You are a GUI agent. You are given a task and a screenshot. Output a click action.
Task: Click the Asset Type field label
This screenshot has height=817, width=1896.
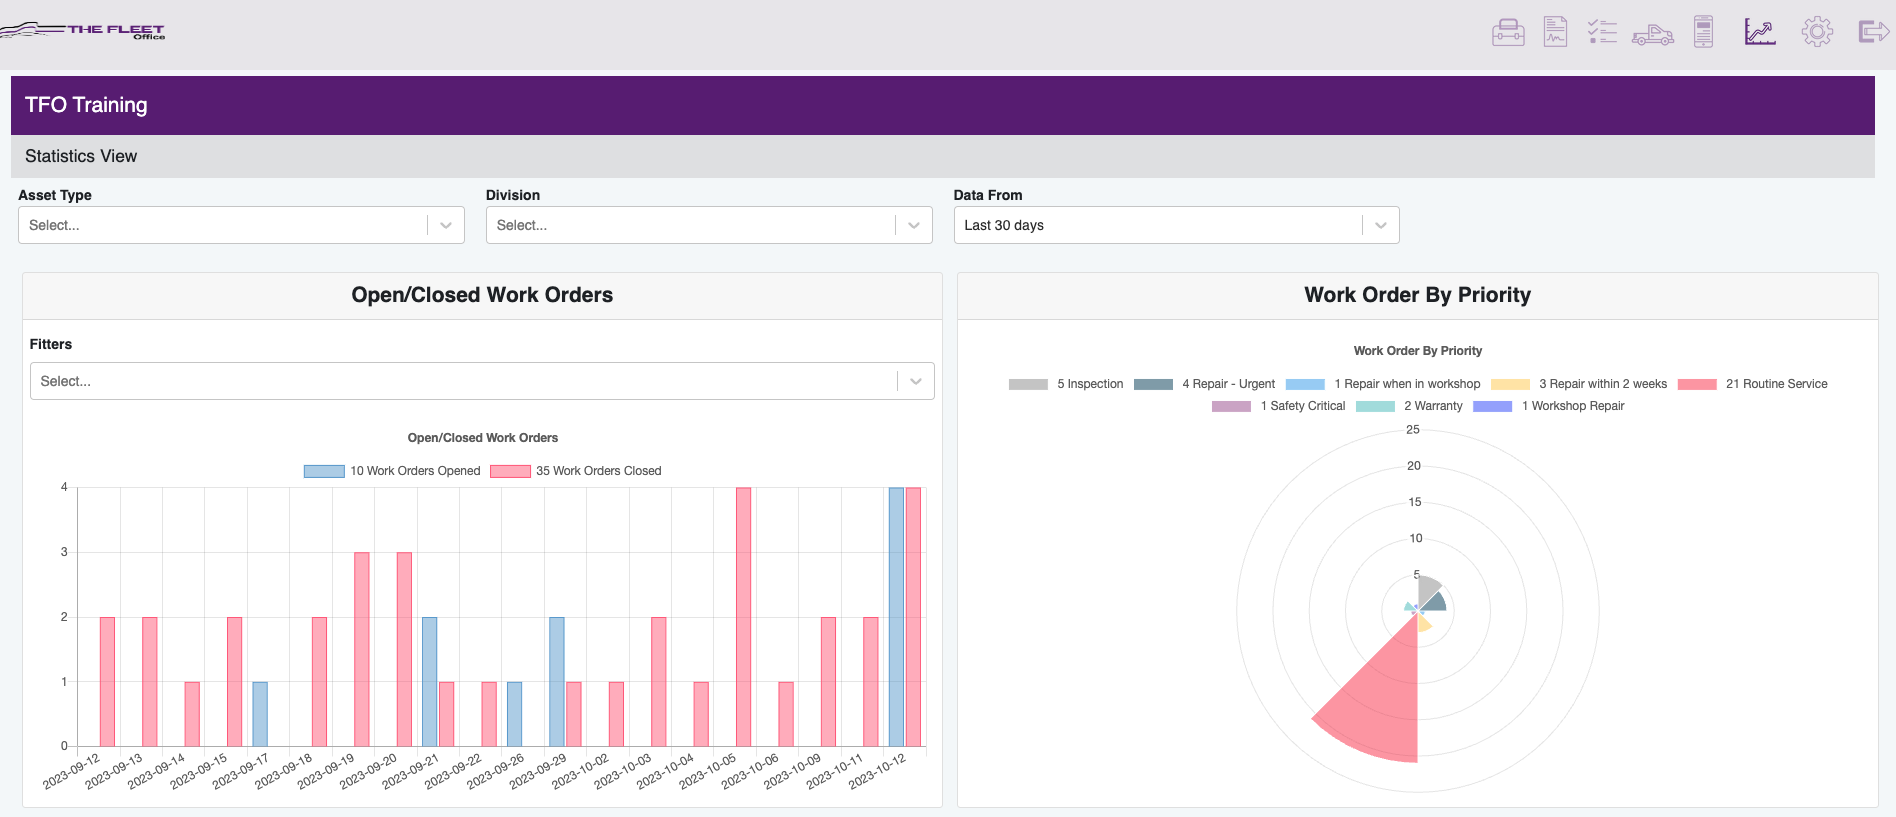click(55, 195)
